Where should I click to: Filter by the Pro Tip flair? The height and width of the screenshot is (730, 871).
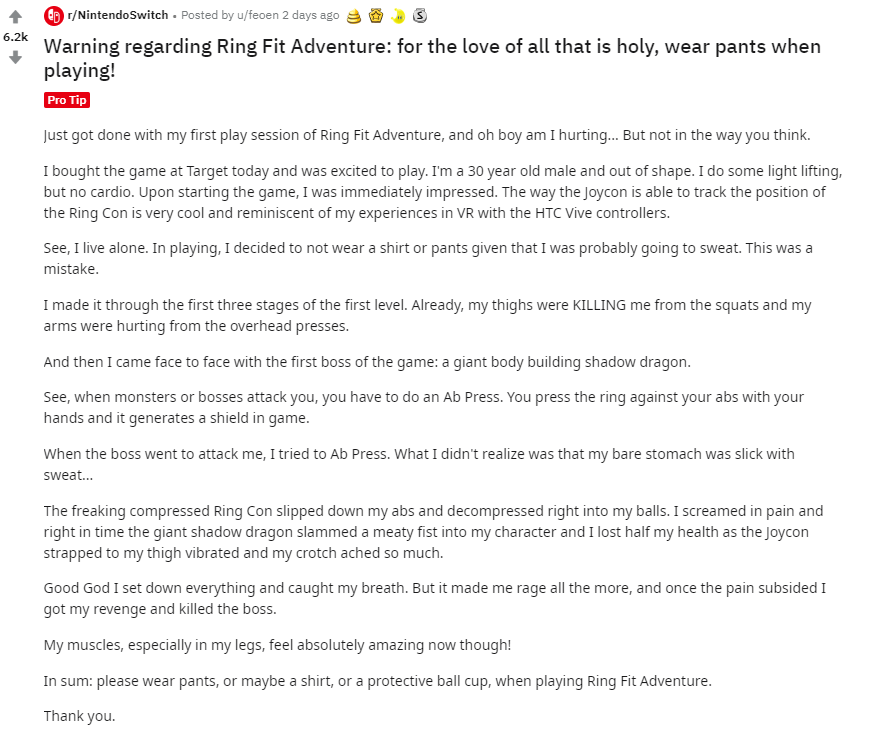tap(67, 100)
